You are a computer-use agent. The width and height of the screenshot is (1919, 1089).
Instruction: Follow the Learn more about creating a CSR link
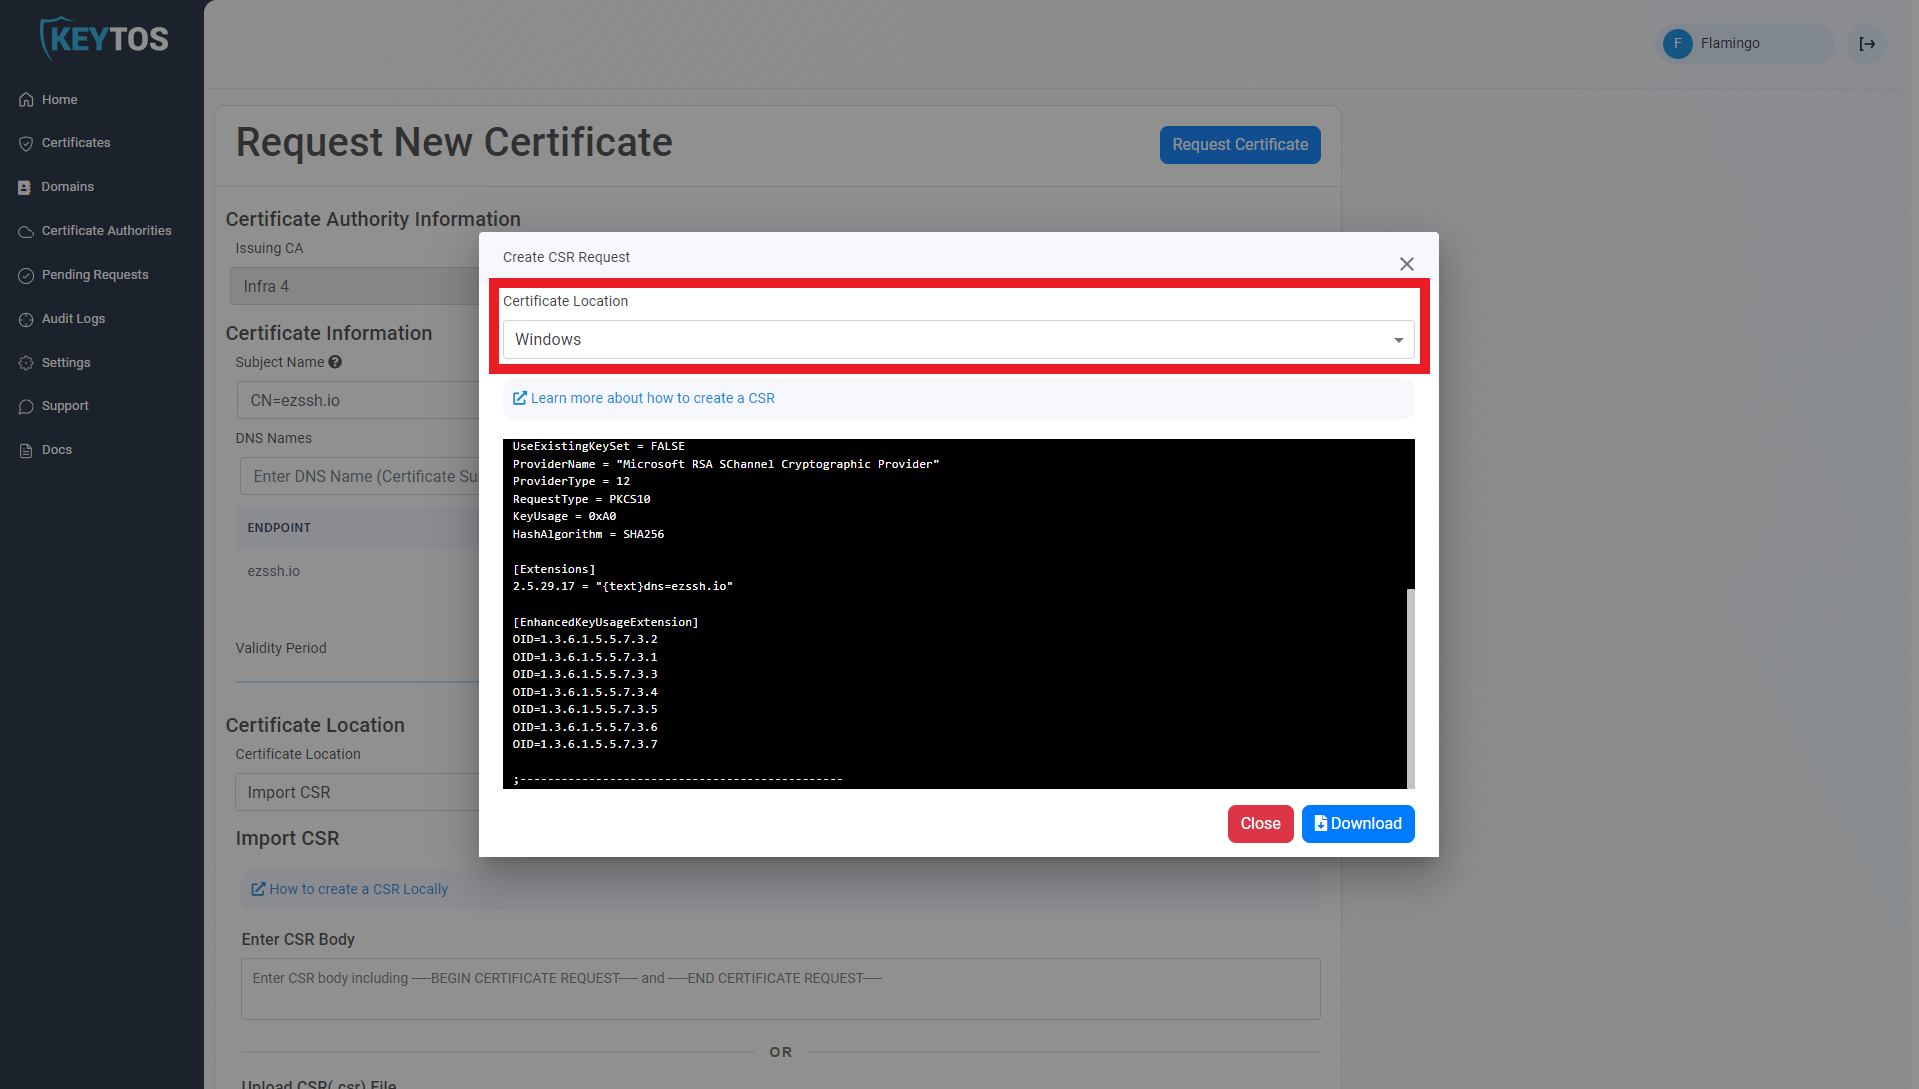pos(652,398)
